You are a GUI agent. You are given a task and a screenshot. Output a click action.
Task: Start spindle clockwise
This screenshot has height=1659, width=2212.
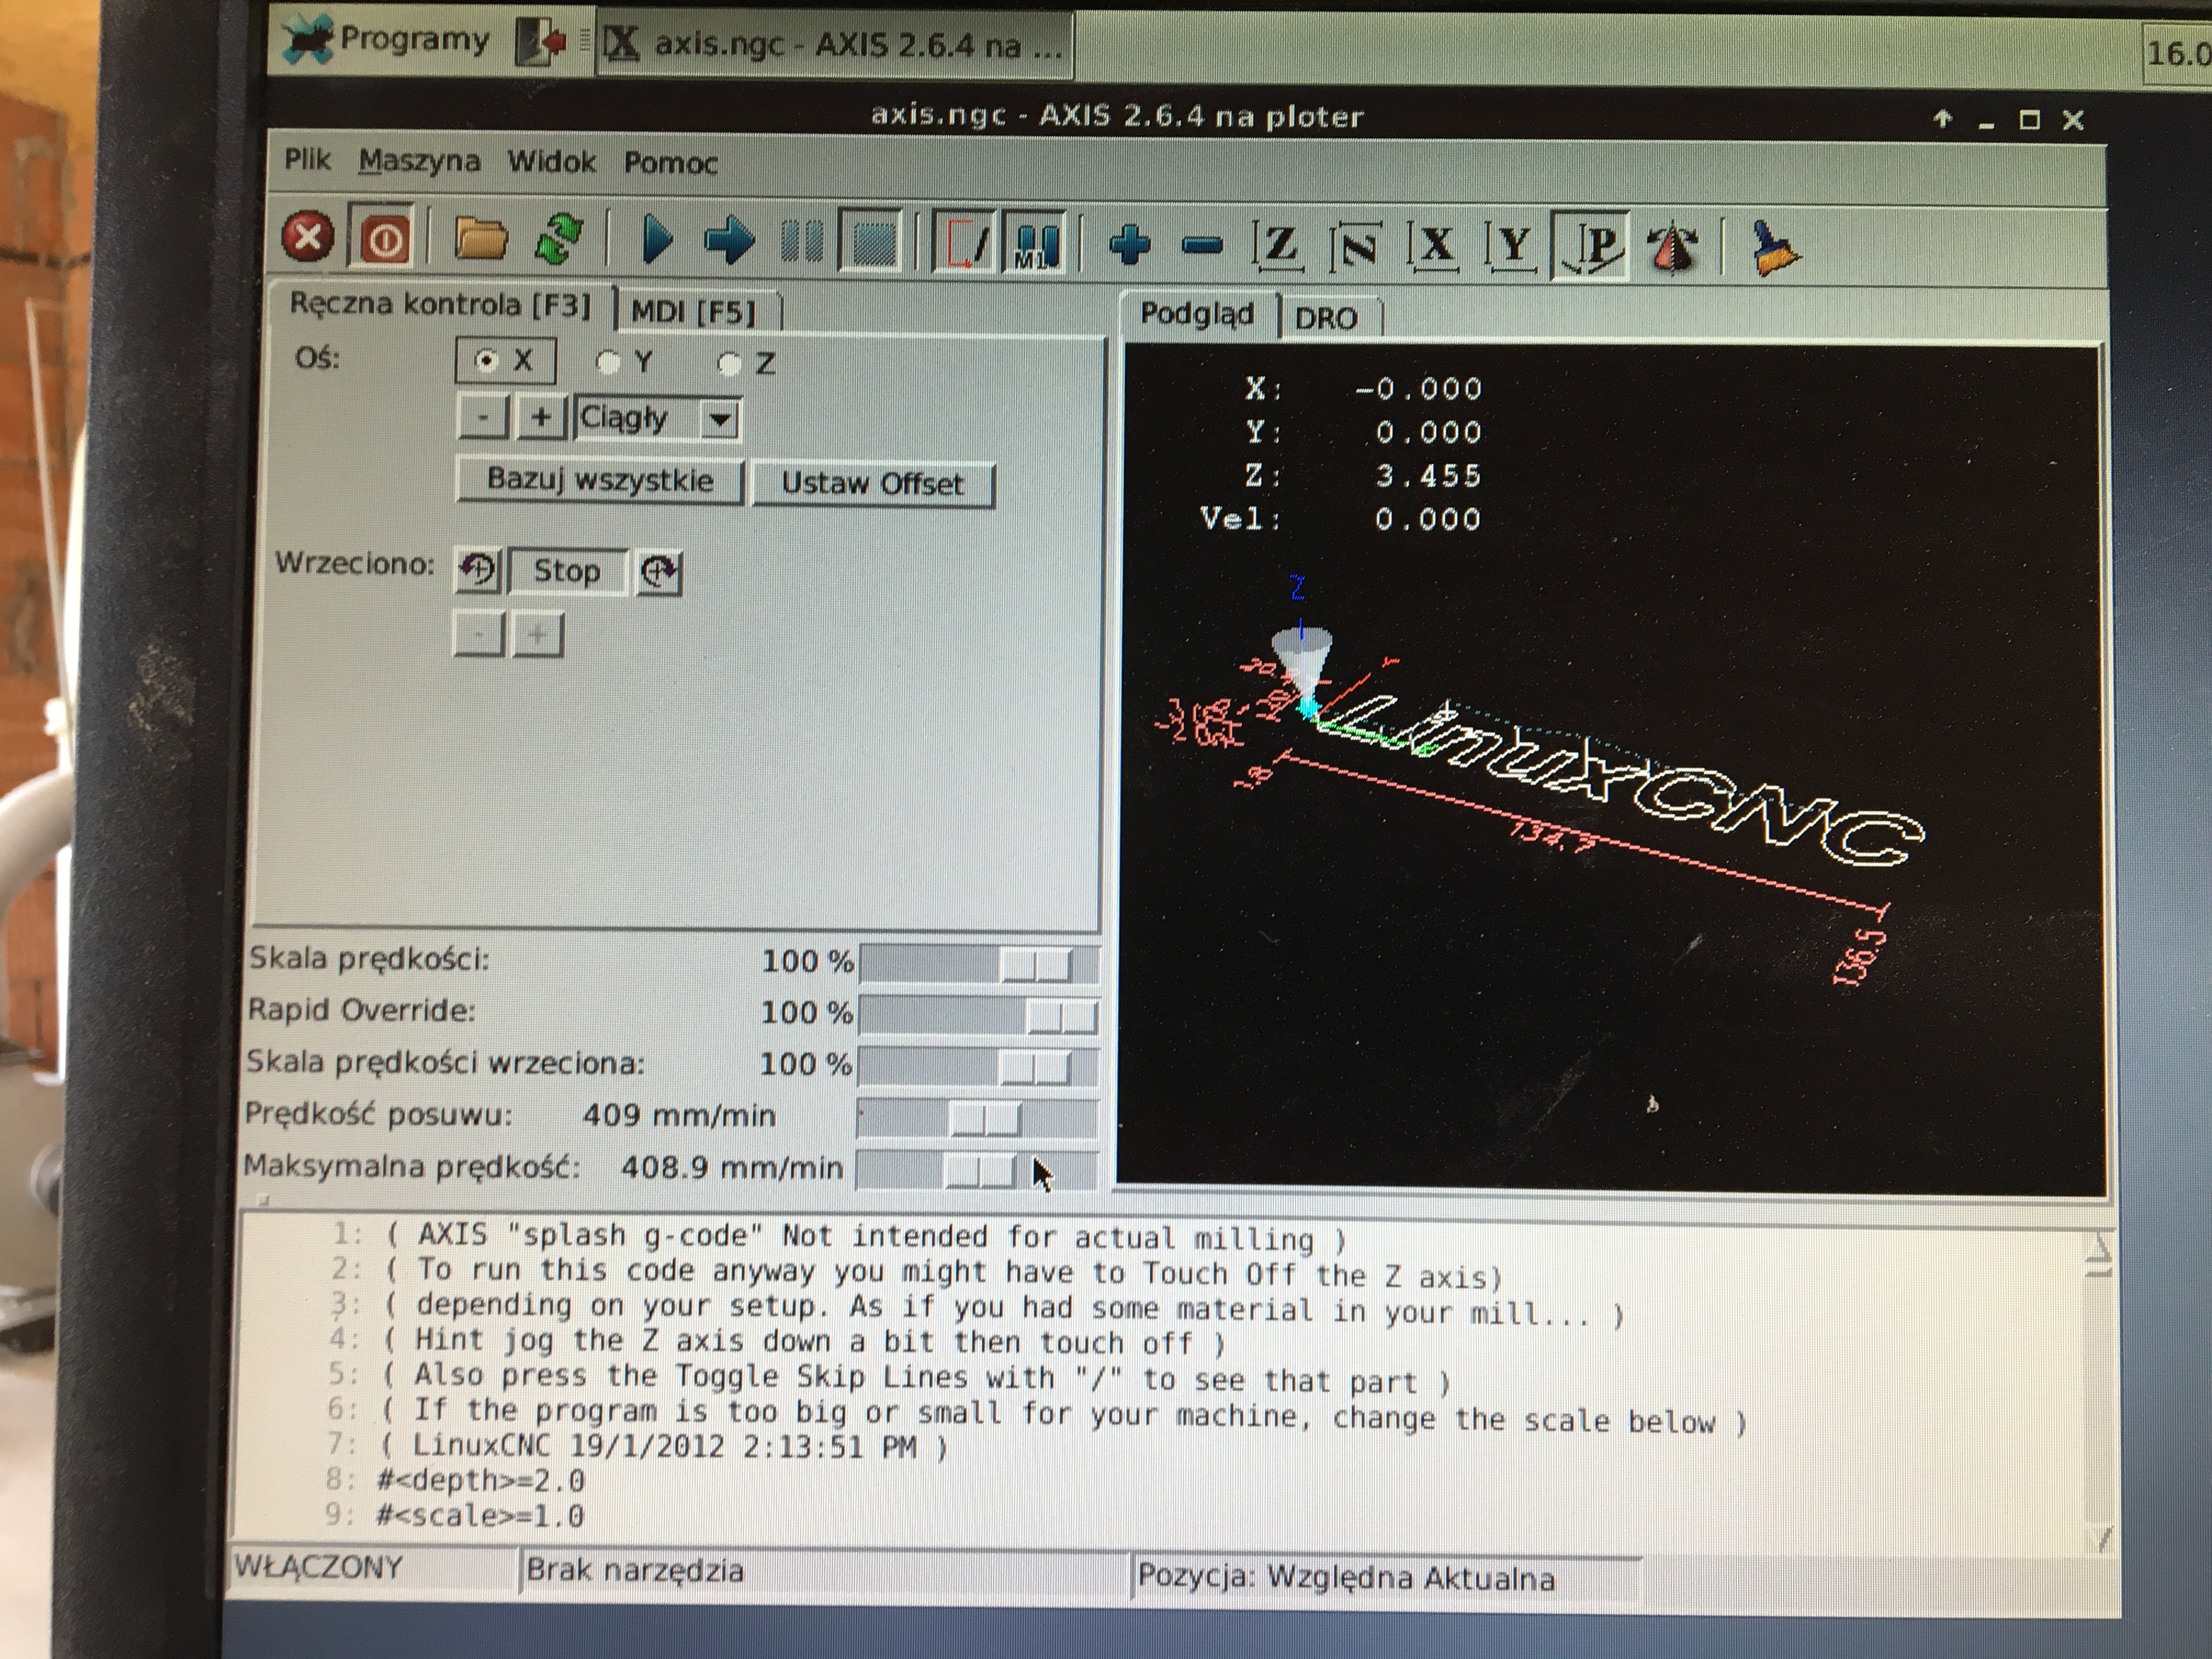[660, 572]
